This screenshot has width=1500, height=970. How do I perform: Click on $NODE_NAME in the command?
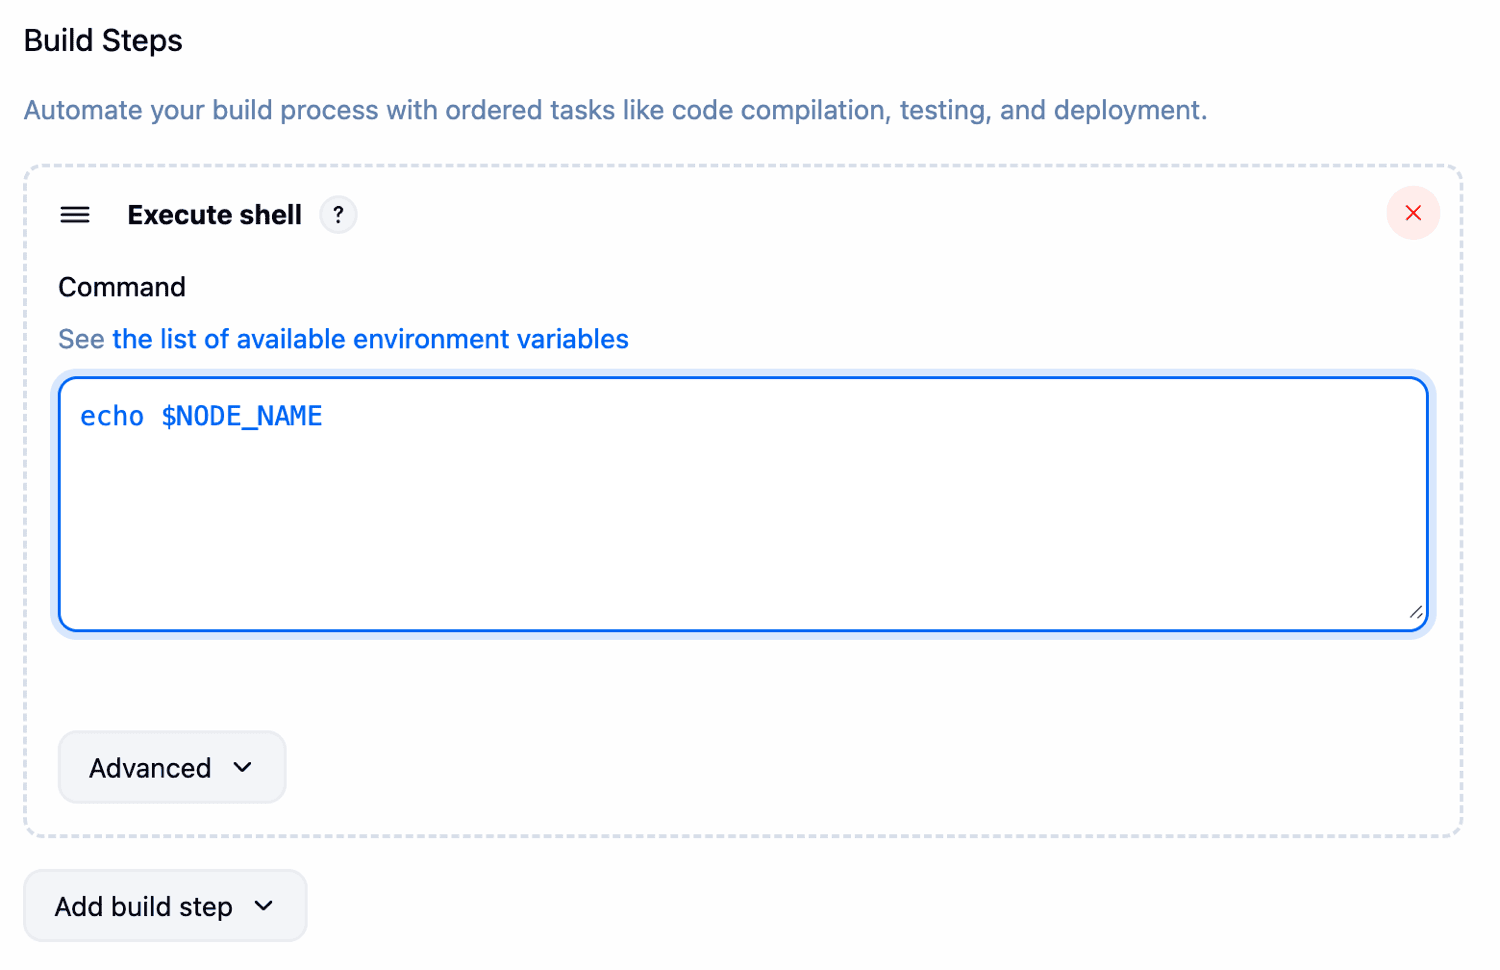(x=242, y=416)
